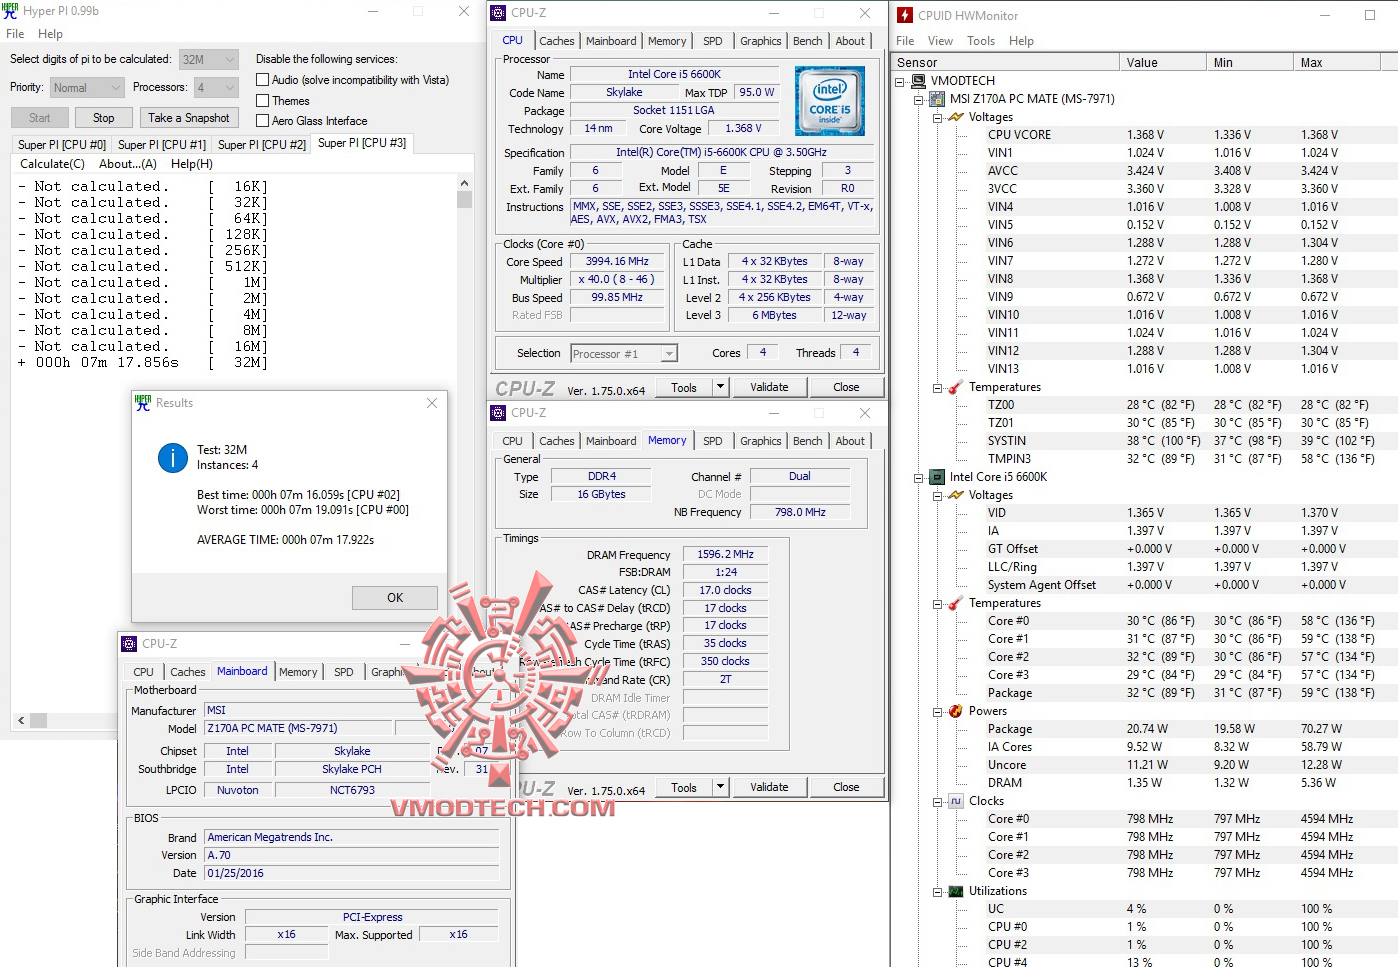Click the VMODTECH computer icon in HWMonitor
The image size is (1398, 967).
click(919, 81)
